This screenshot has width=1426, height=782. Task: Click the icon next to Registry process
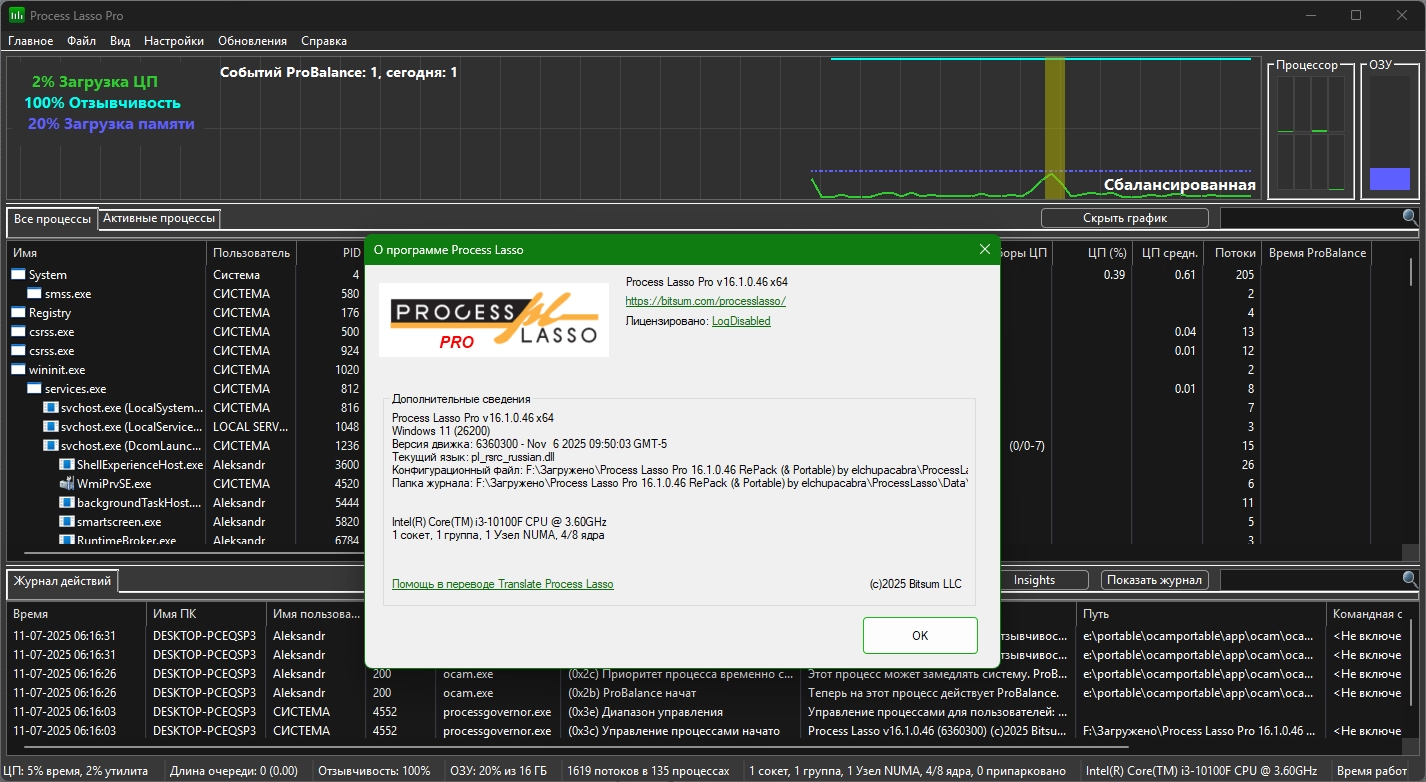19,313
